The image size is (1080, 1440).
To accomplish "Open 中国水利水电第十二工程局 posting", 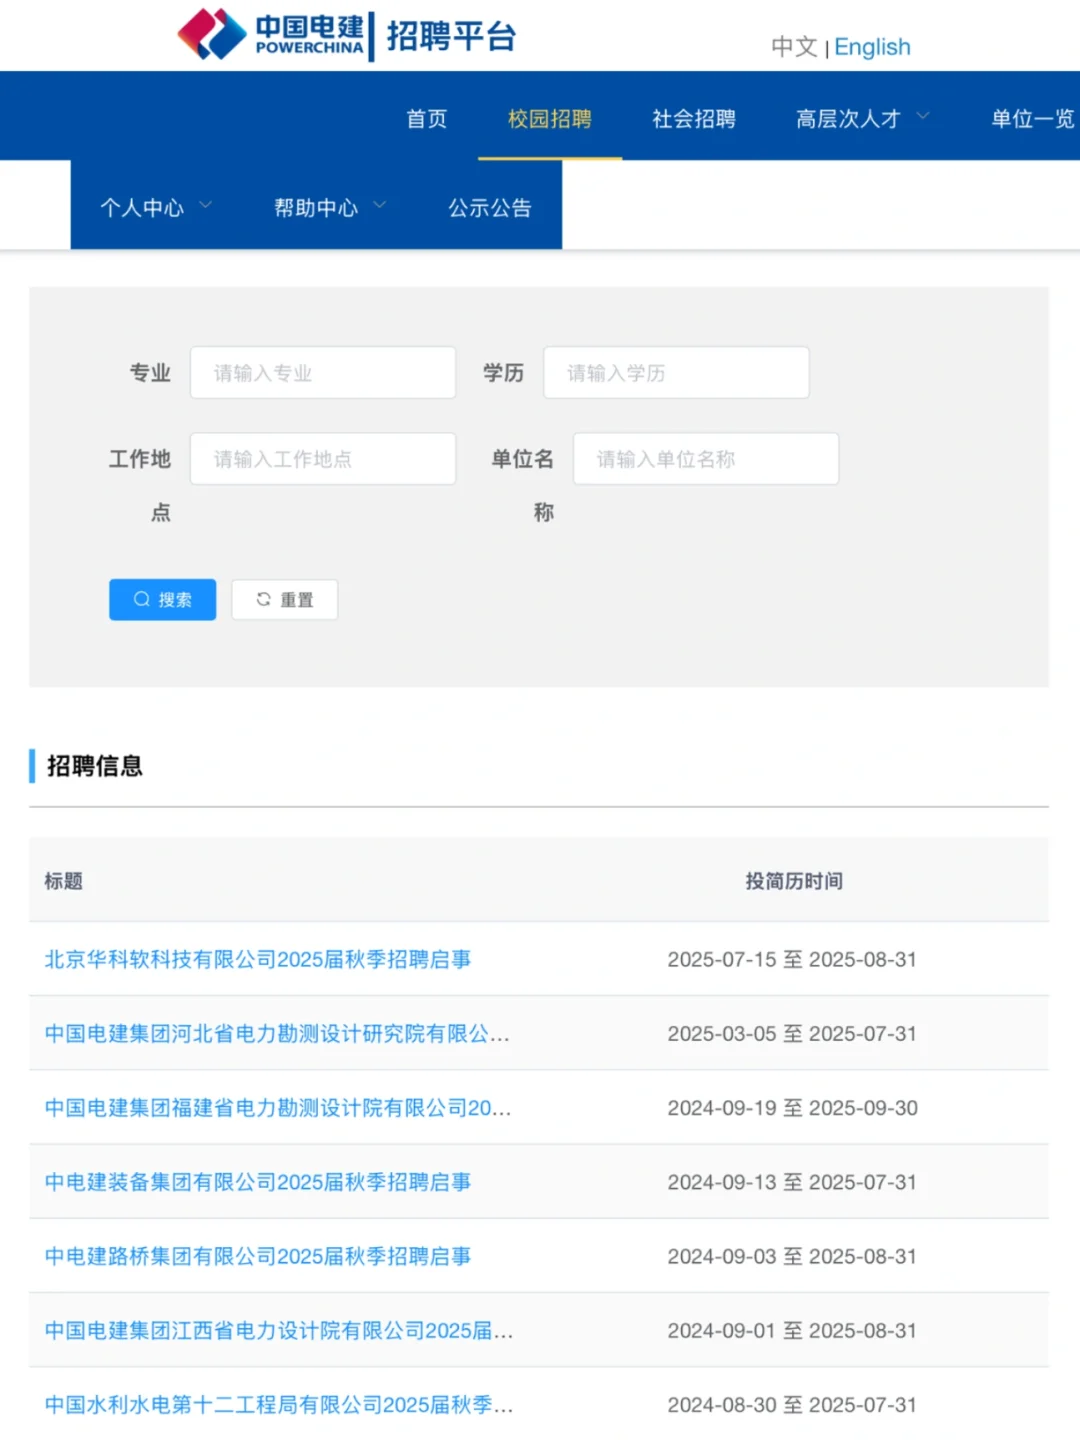I will click(x=279, y=1405).
